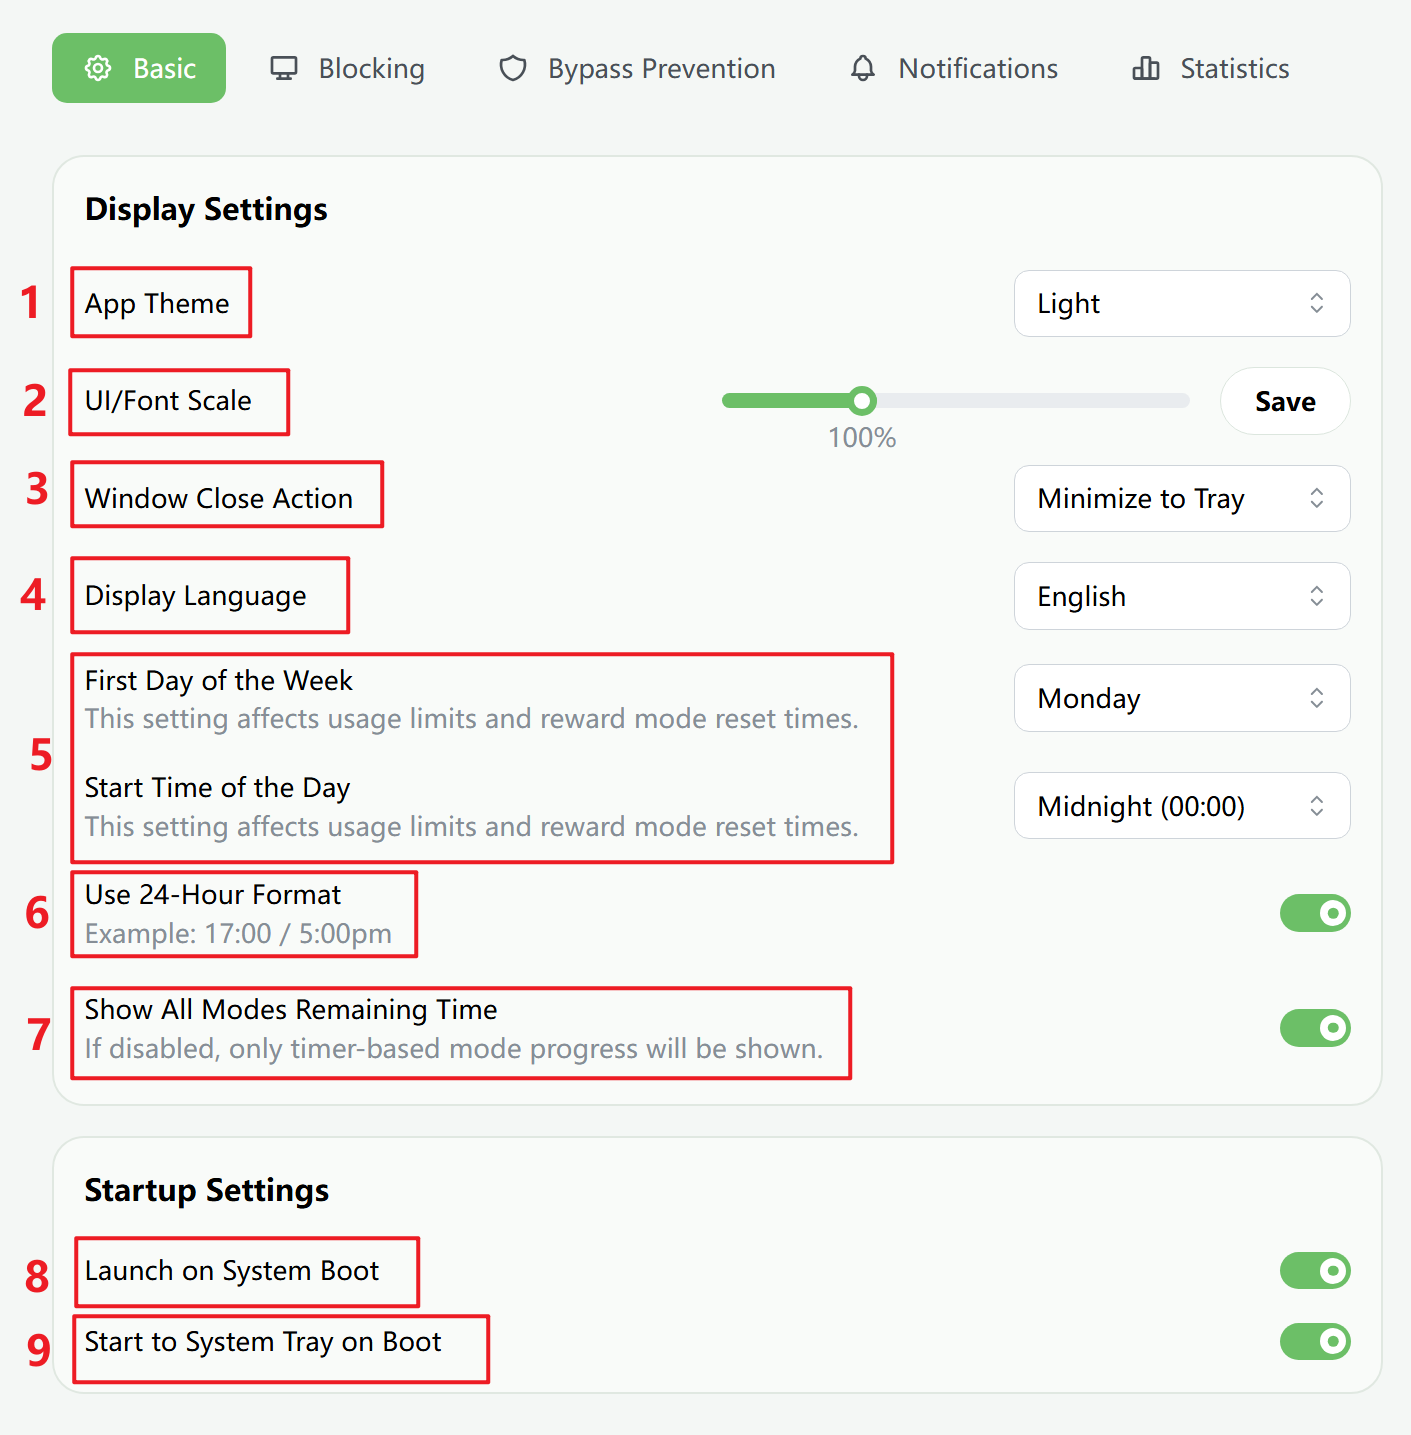Open the Basic tab
Image resolution: width=1411 pixels, height=1435 pixels.
coord(139,68)
